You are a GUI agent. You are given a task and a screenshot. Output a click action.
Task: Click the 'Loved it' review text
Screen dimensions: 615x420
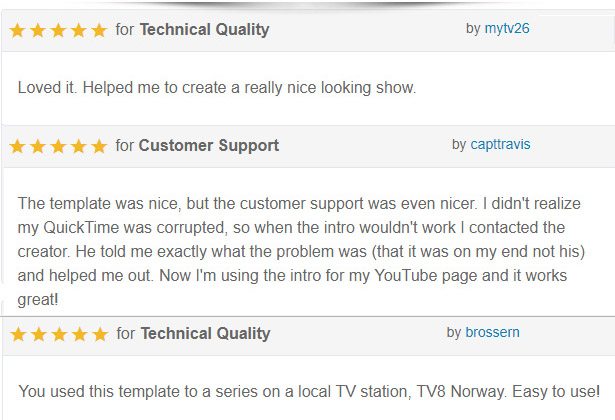pos(217,87)
